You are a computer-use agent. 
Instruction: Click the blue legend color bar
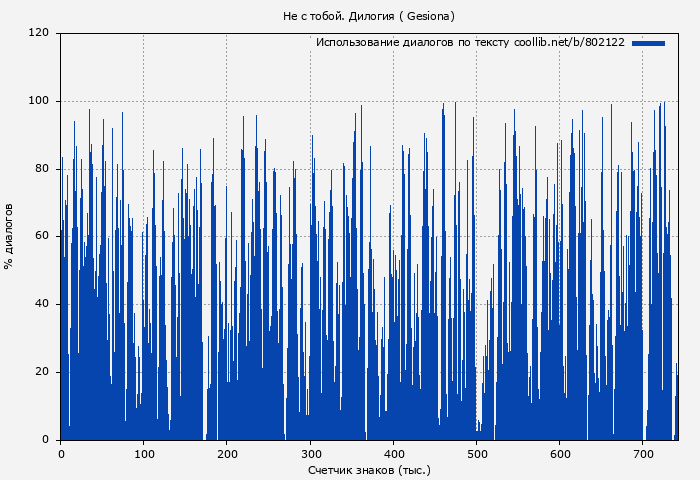(x=648, y=43)
